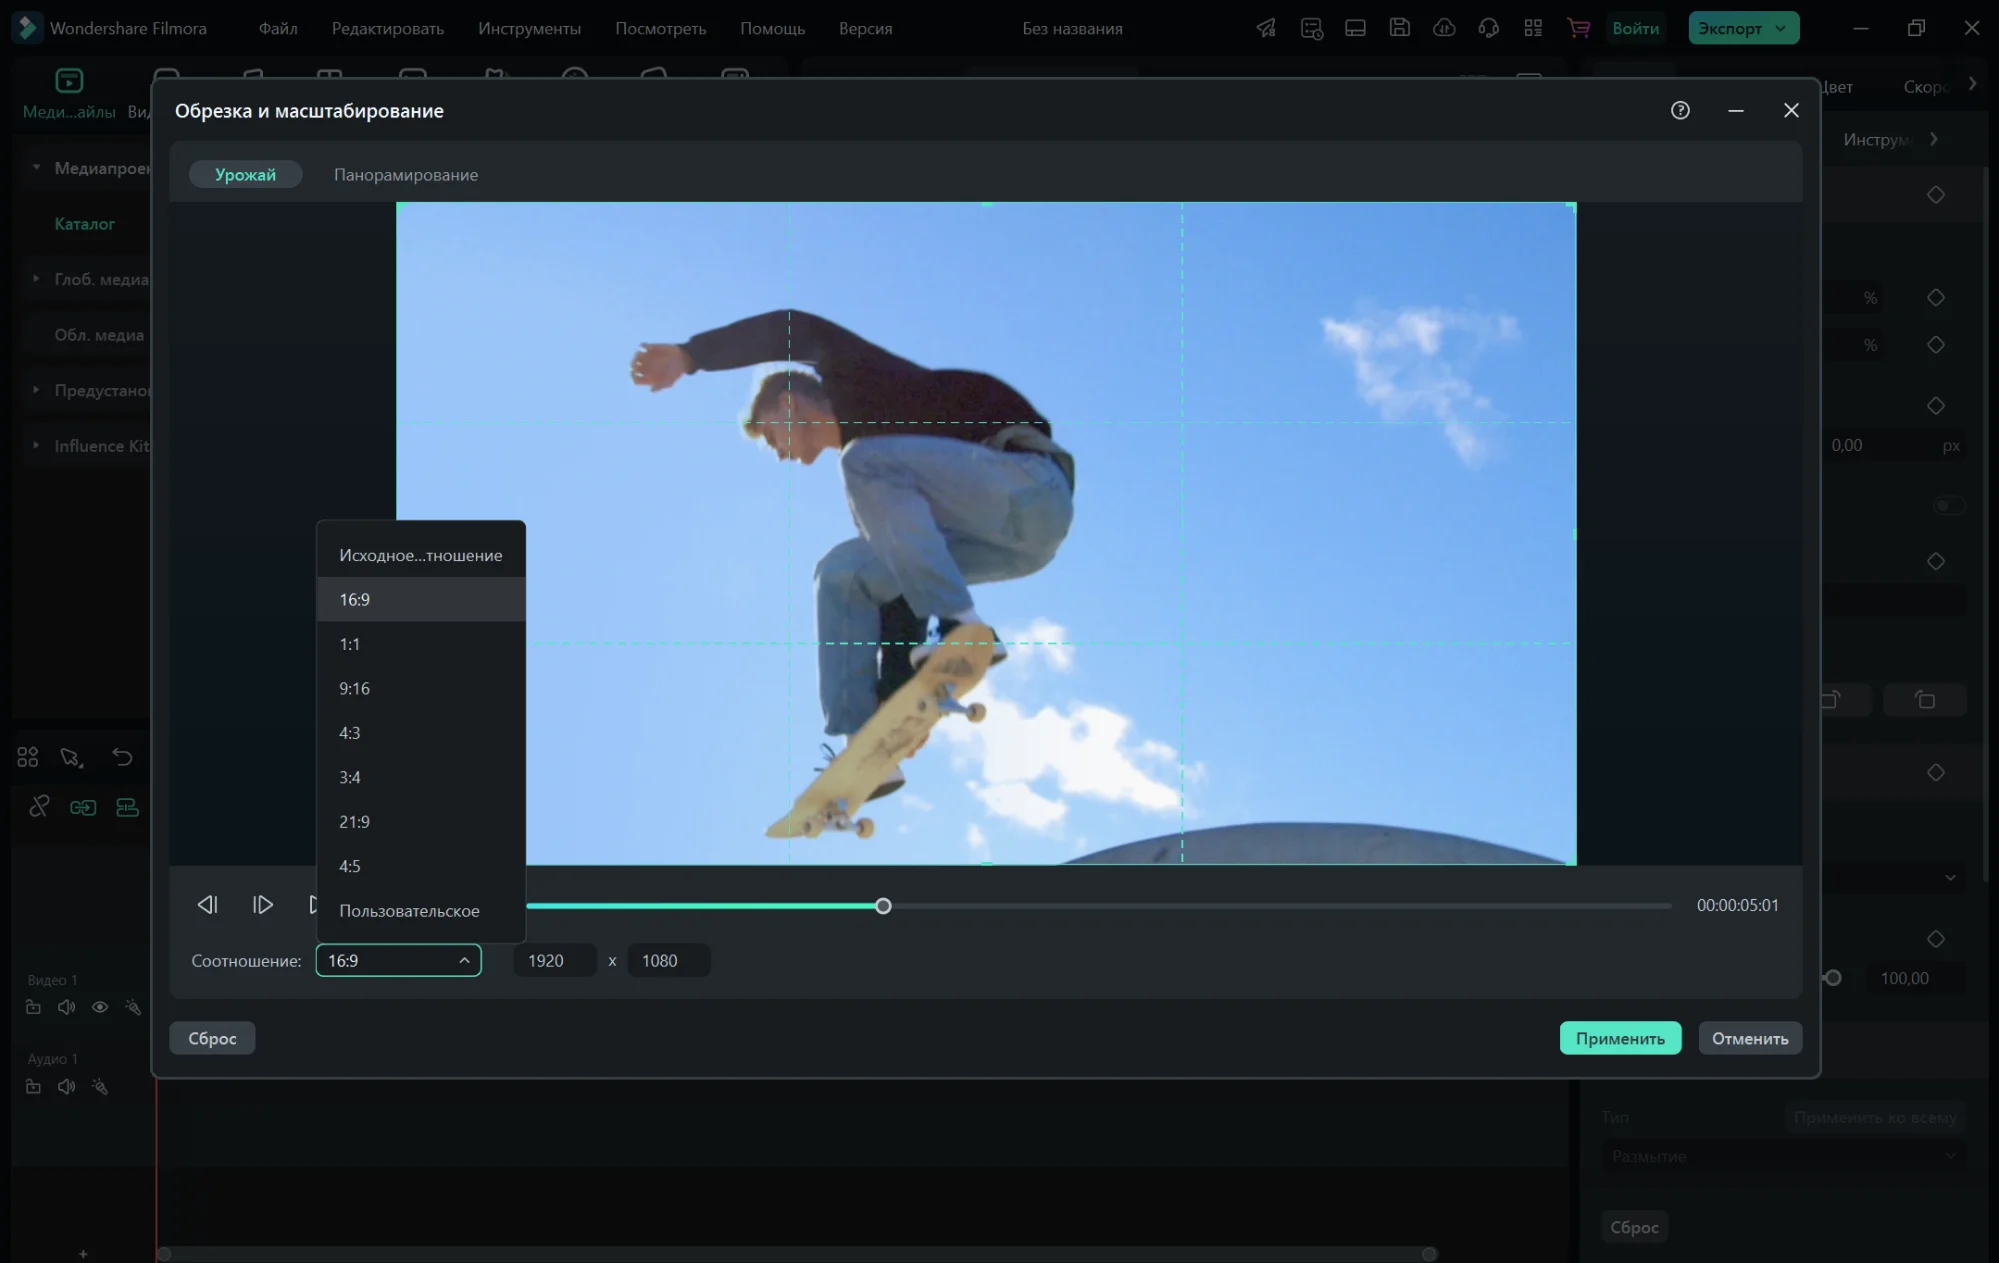
Task: Select the 3:4 aspect ratio
Action: point(421,777)
